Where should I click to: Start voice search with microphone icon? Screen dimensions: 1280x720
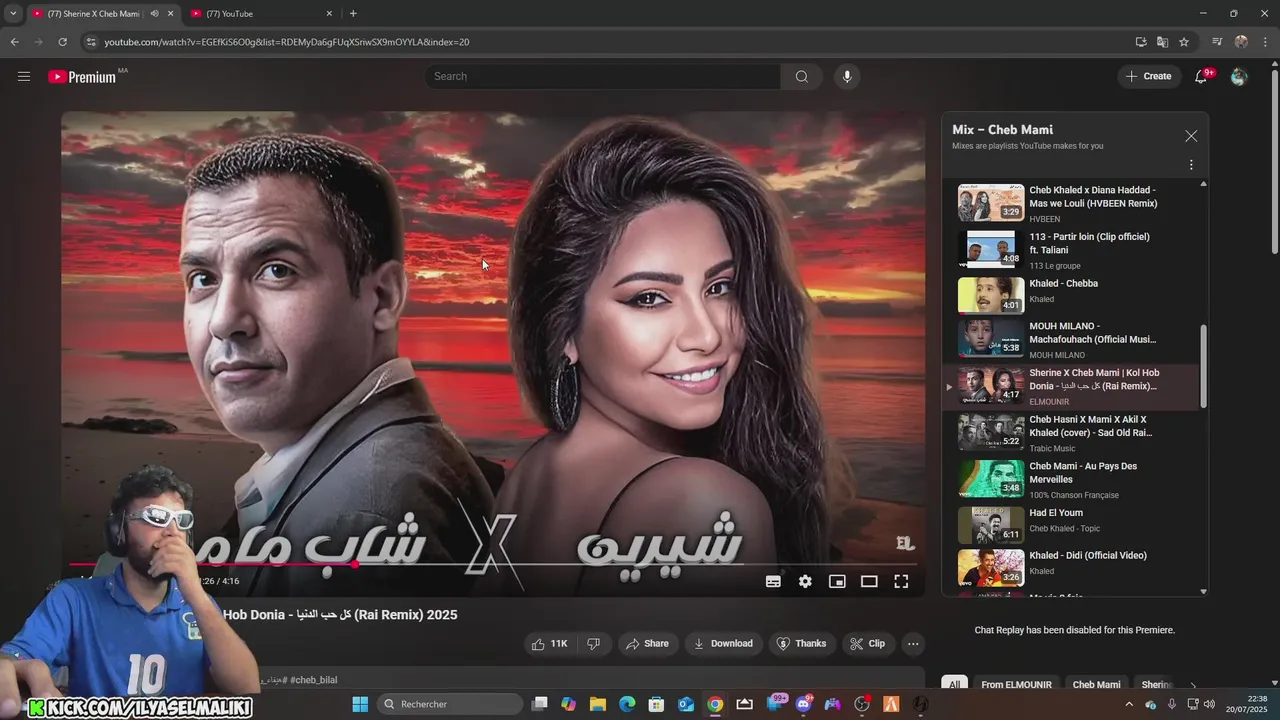[847, 76]
